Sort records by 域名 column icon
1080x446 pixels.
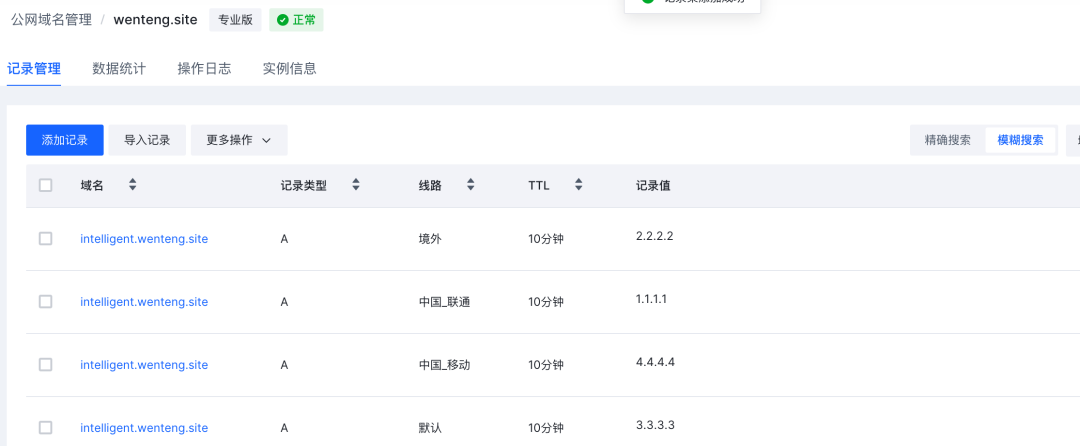[132, 185]
